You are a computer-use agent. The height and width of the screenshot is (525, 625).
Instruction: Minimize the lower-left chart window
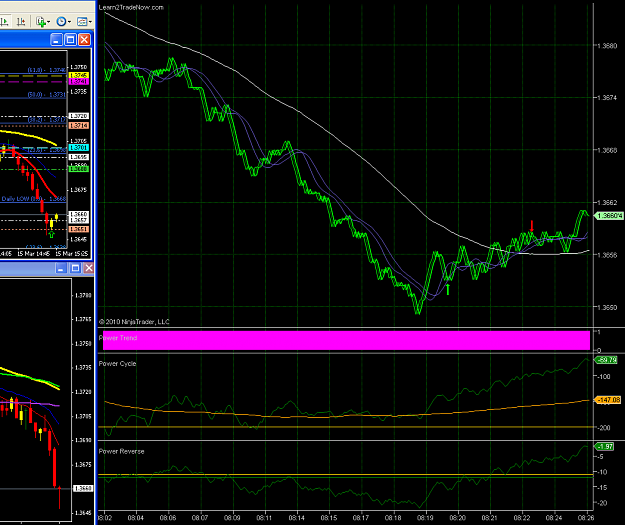61,268
